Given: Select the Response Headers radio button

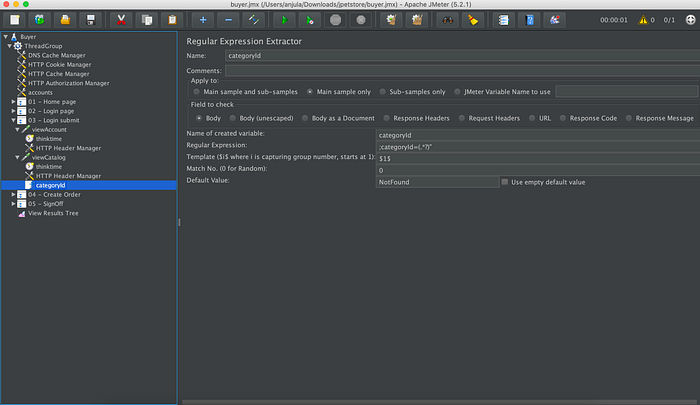Looking at the screenshot, I should 386,118.
